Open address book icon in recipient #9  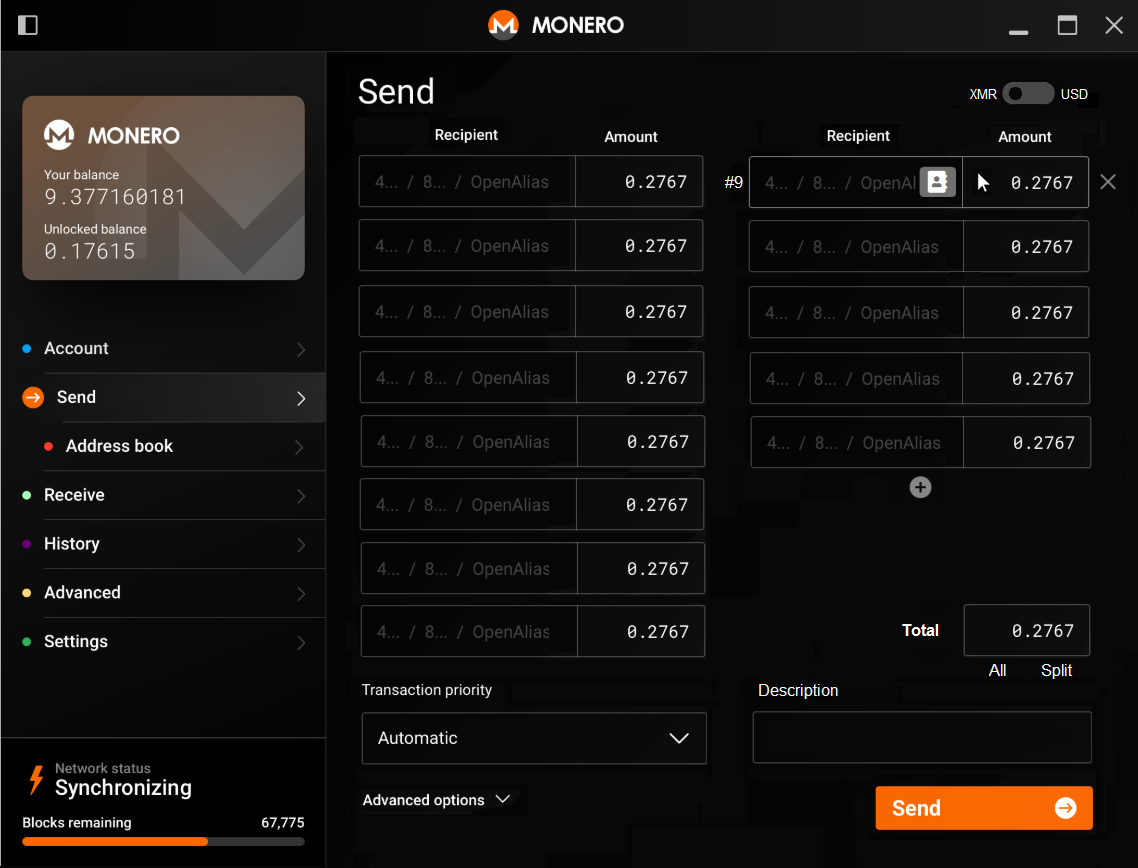coord(937,181)
